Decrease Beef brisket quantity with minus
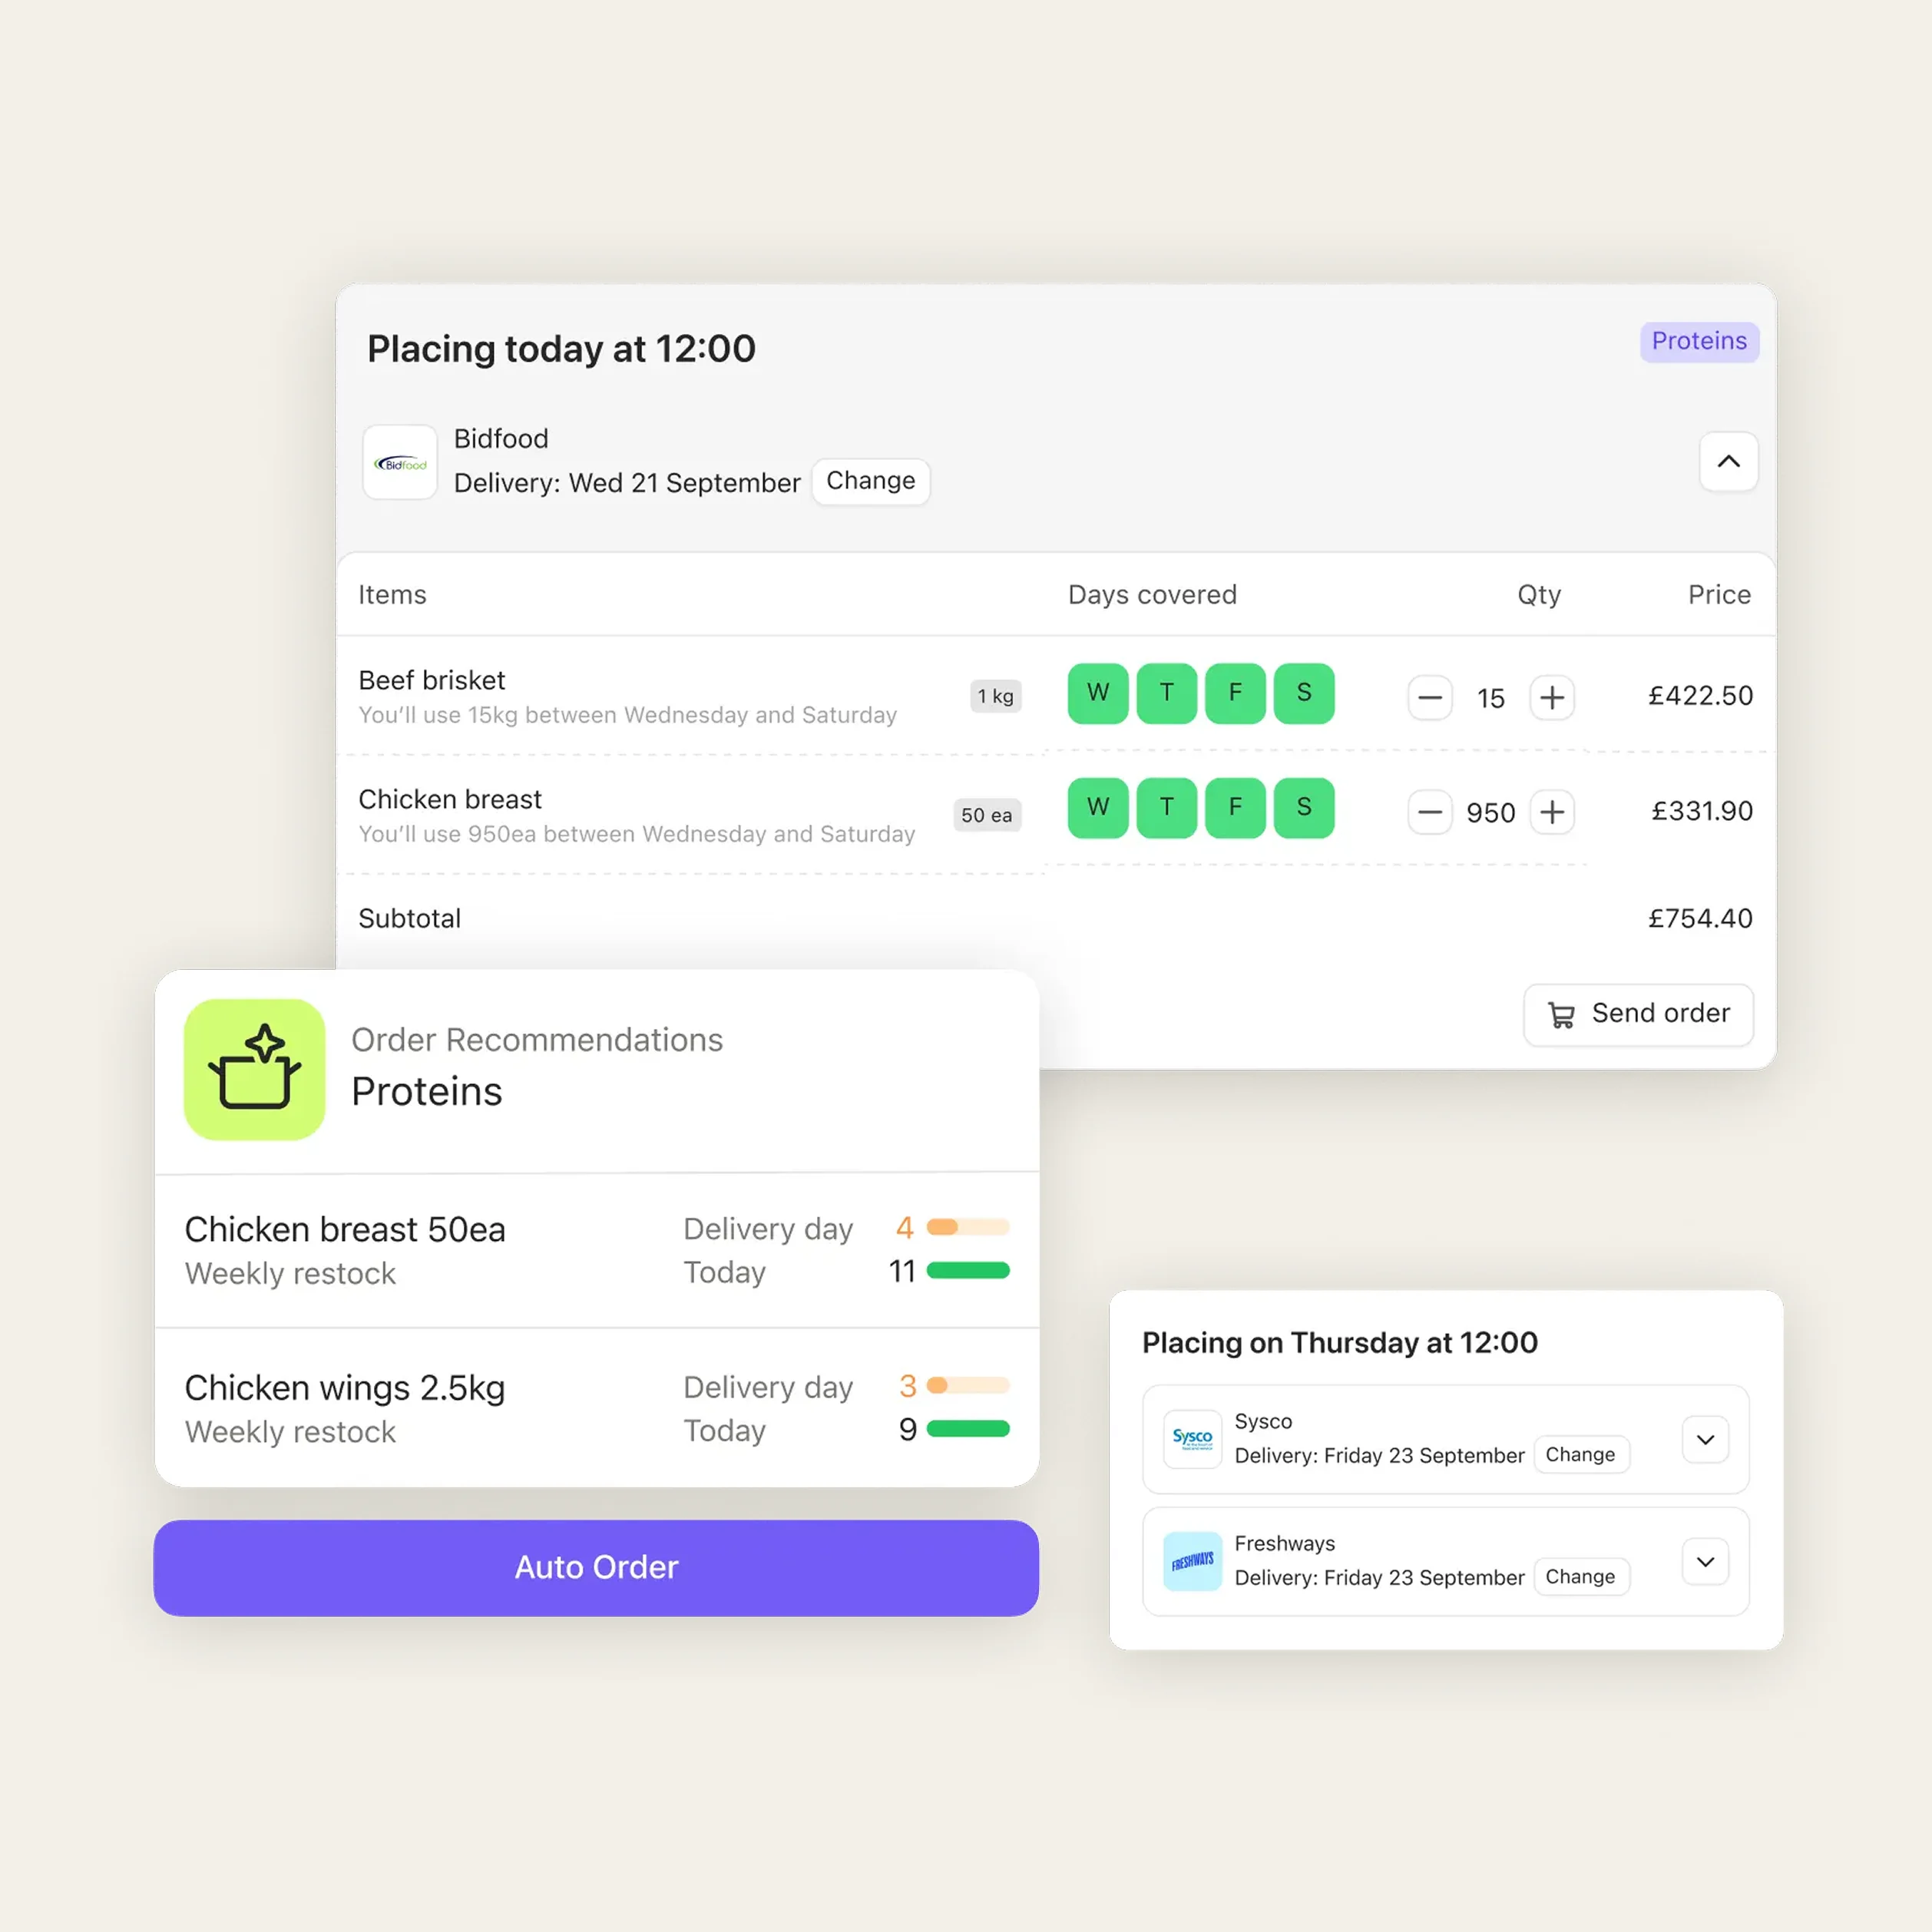 1430,697
